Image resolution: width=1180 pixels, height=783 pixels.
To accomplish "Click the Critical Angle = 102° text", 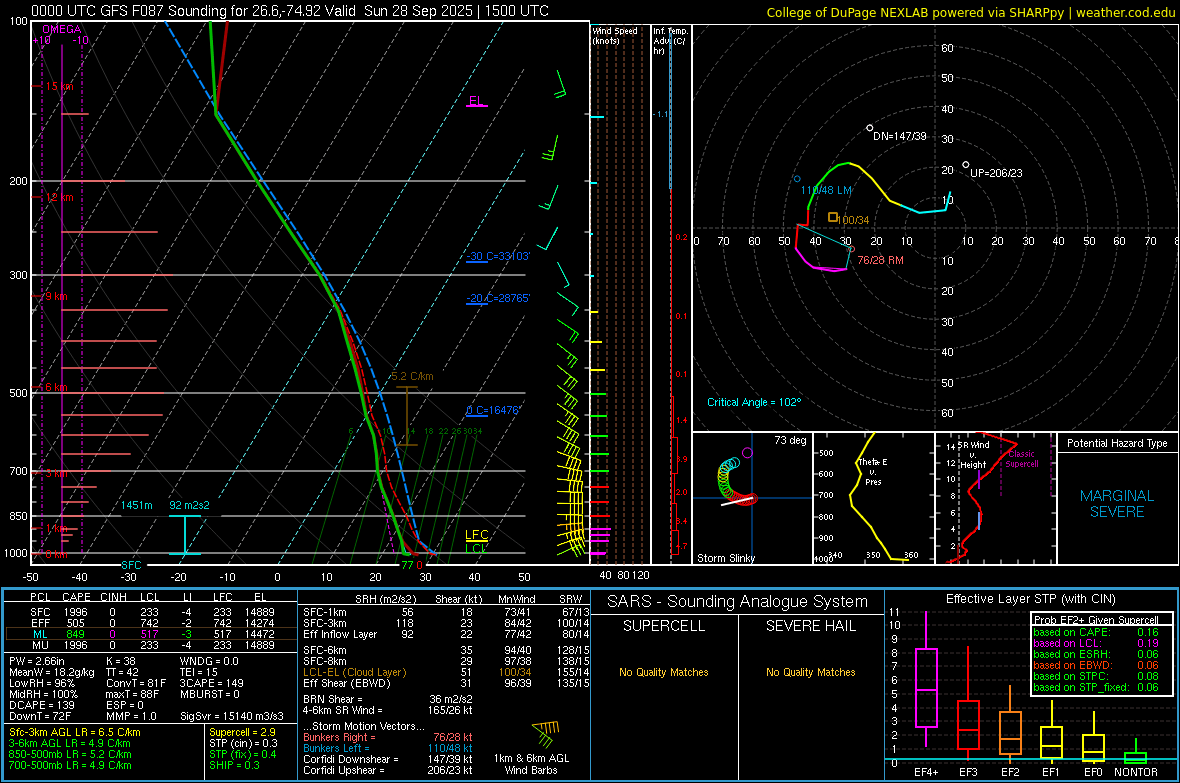I will tap(754, 402).
